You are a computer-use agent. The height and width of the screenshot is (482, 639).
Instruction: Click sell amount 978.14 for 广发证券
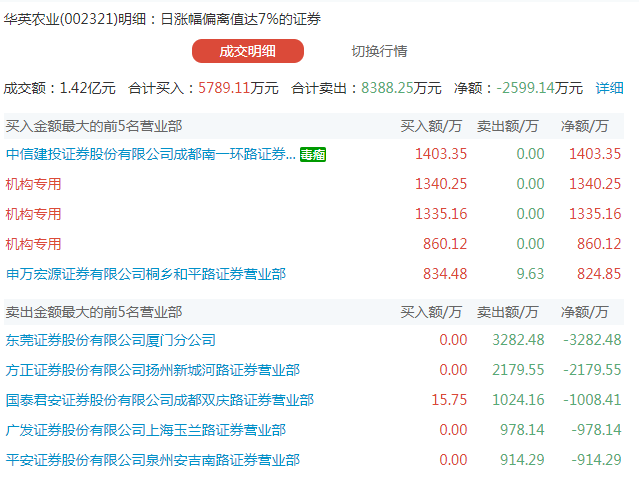[x=522, y=430]
